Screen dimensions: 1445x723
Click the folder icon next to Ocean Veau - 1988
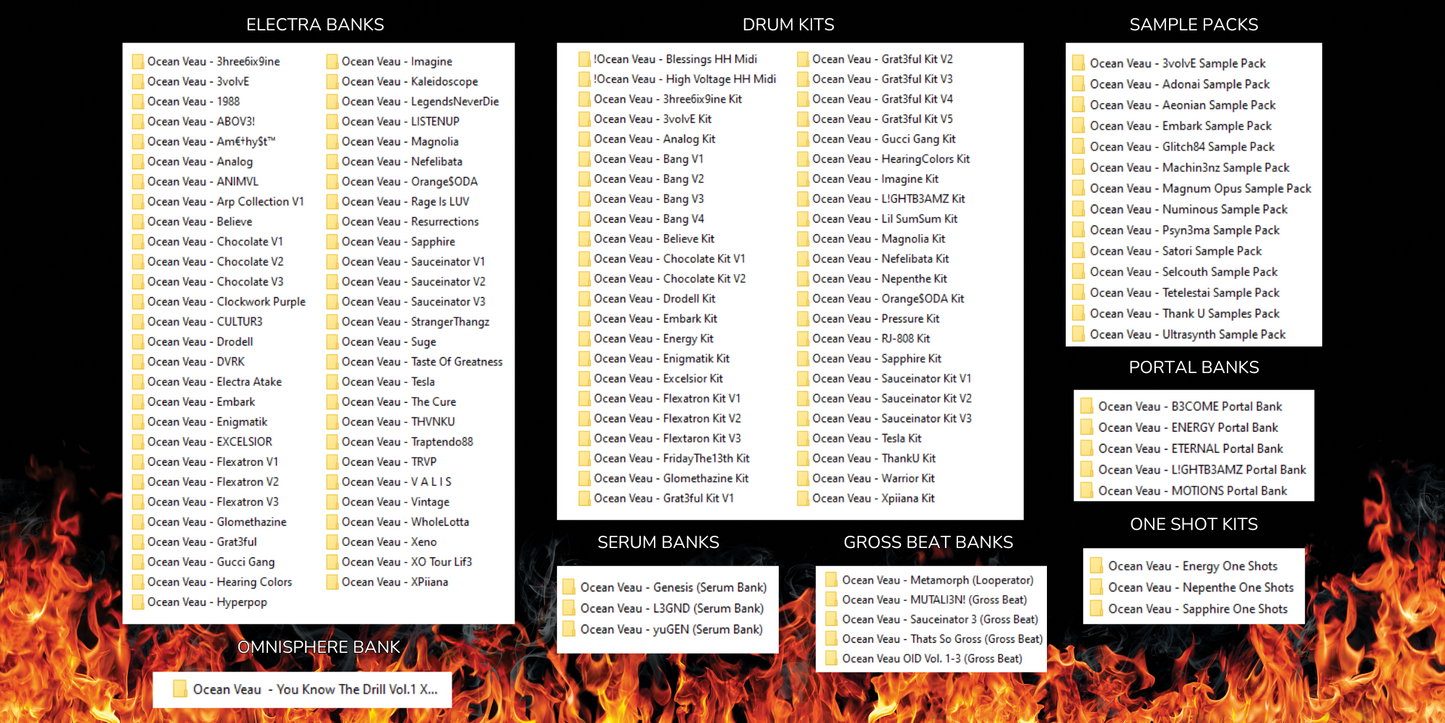(138, 101)
